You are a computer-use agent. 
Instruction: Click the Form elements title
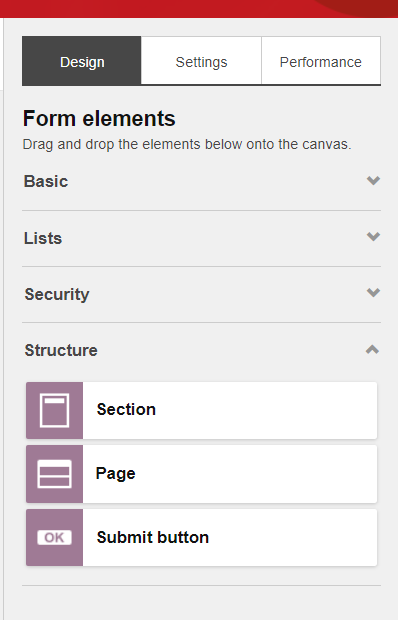[99, 118]
